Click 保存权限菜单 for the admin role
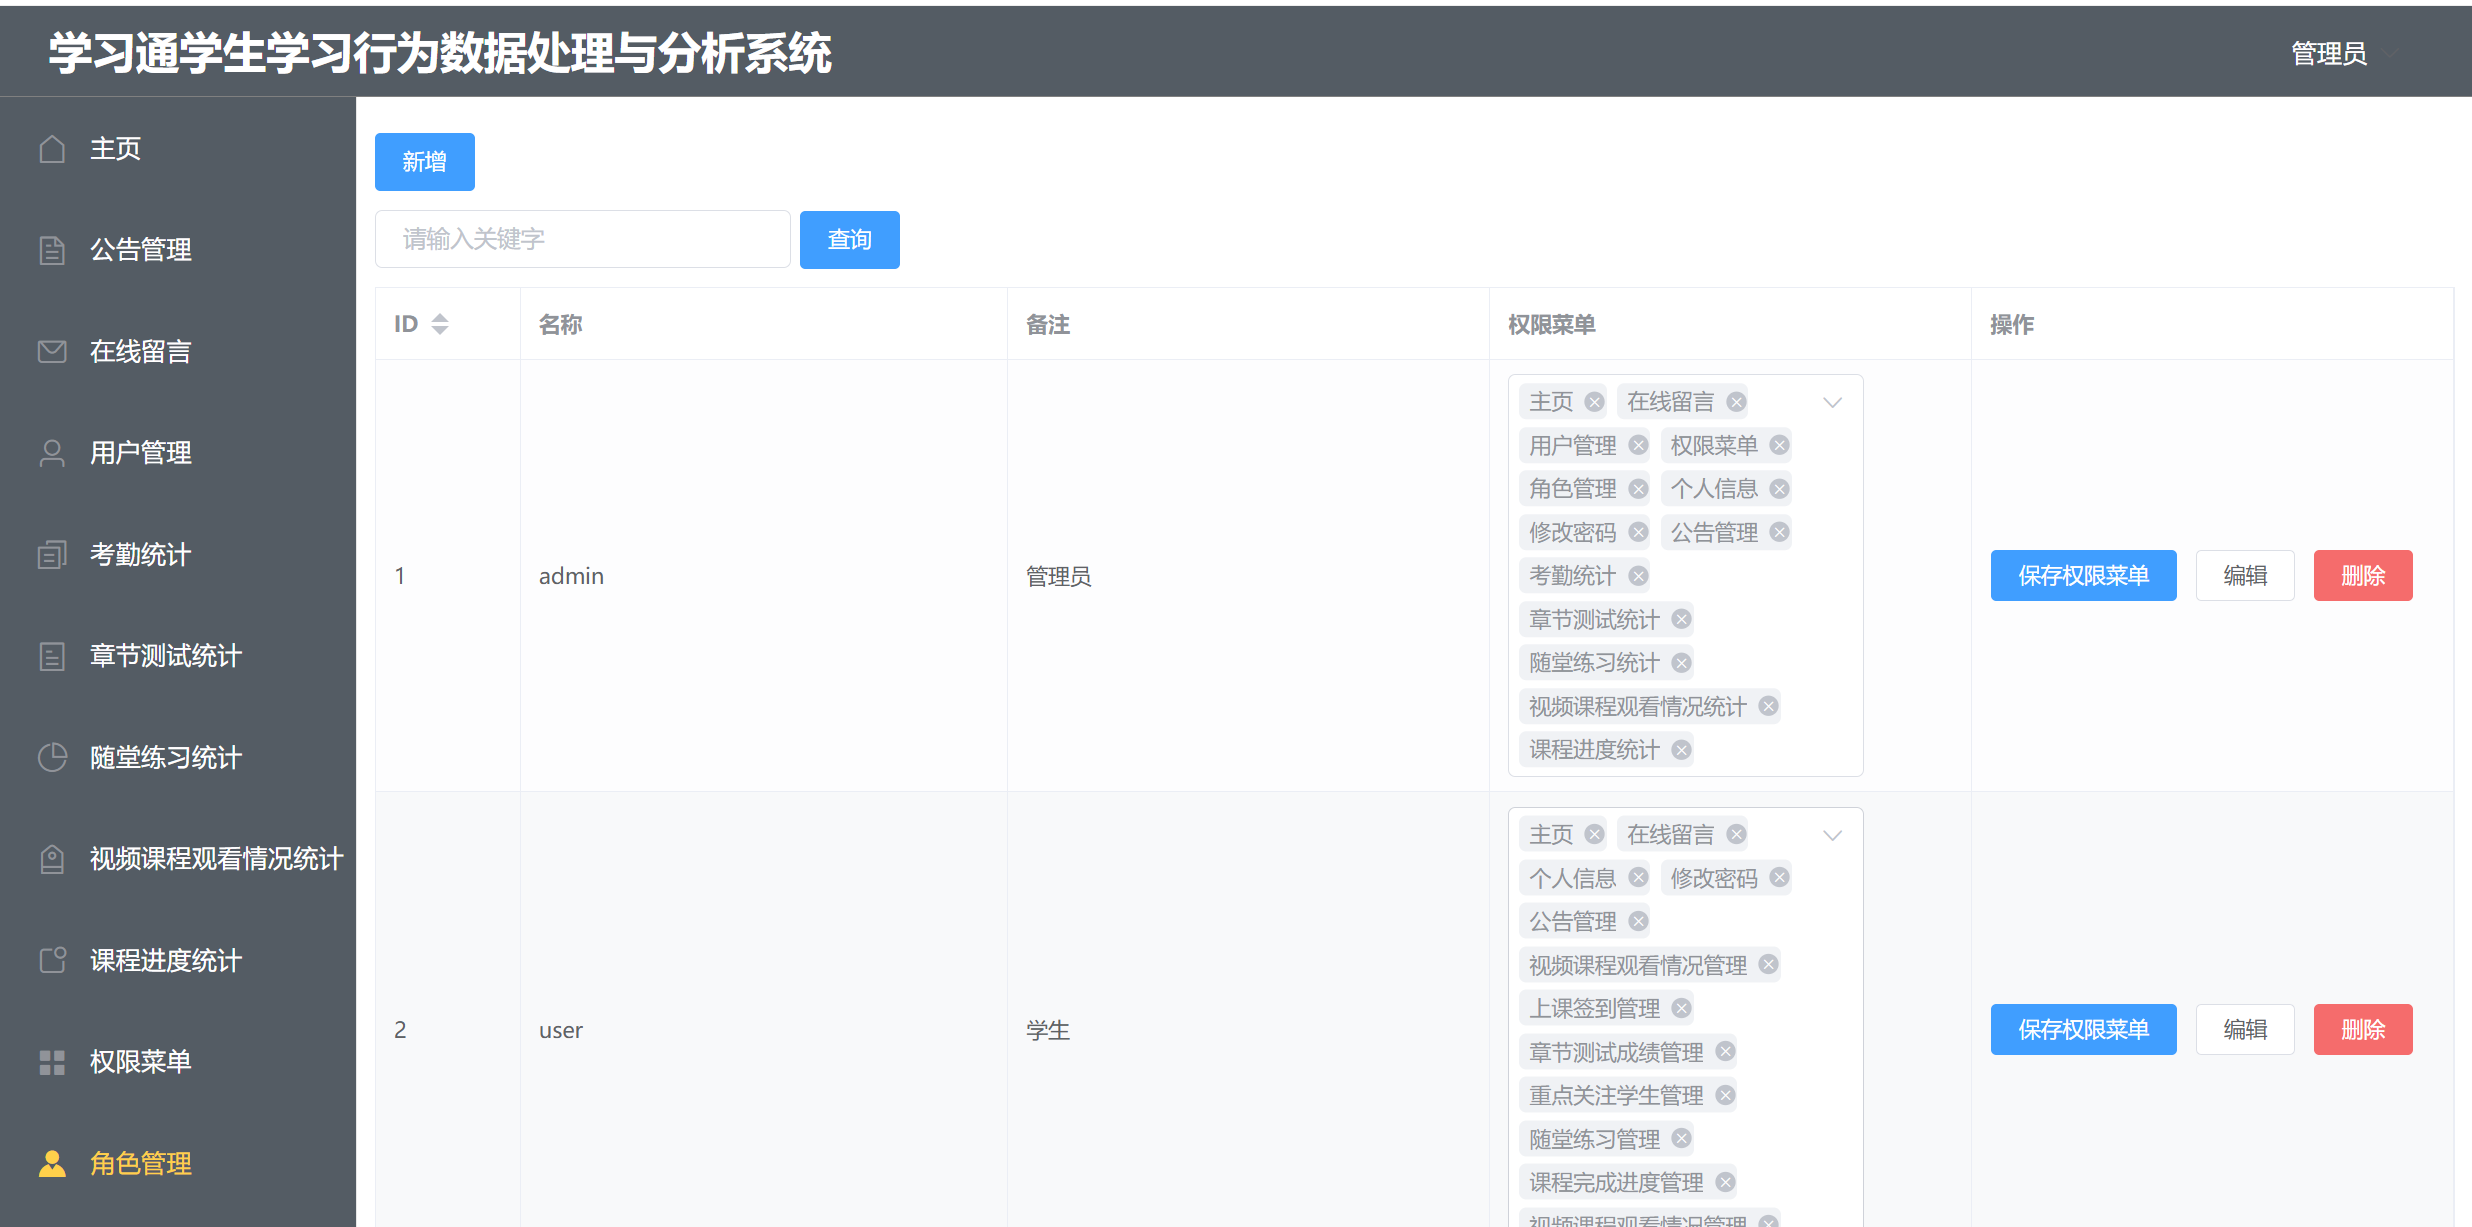Image resolution: width=2472 pixels, height=1227 pixels. pyautogui.click(x=2083, y=575)
